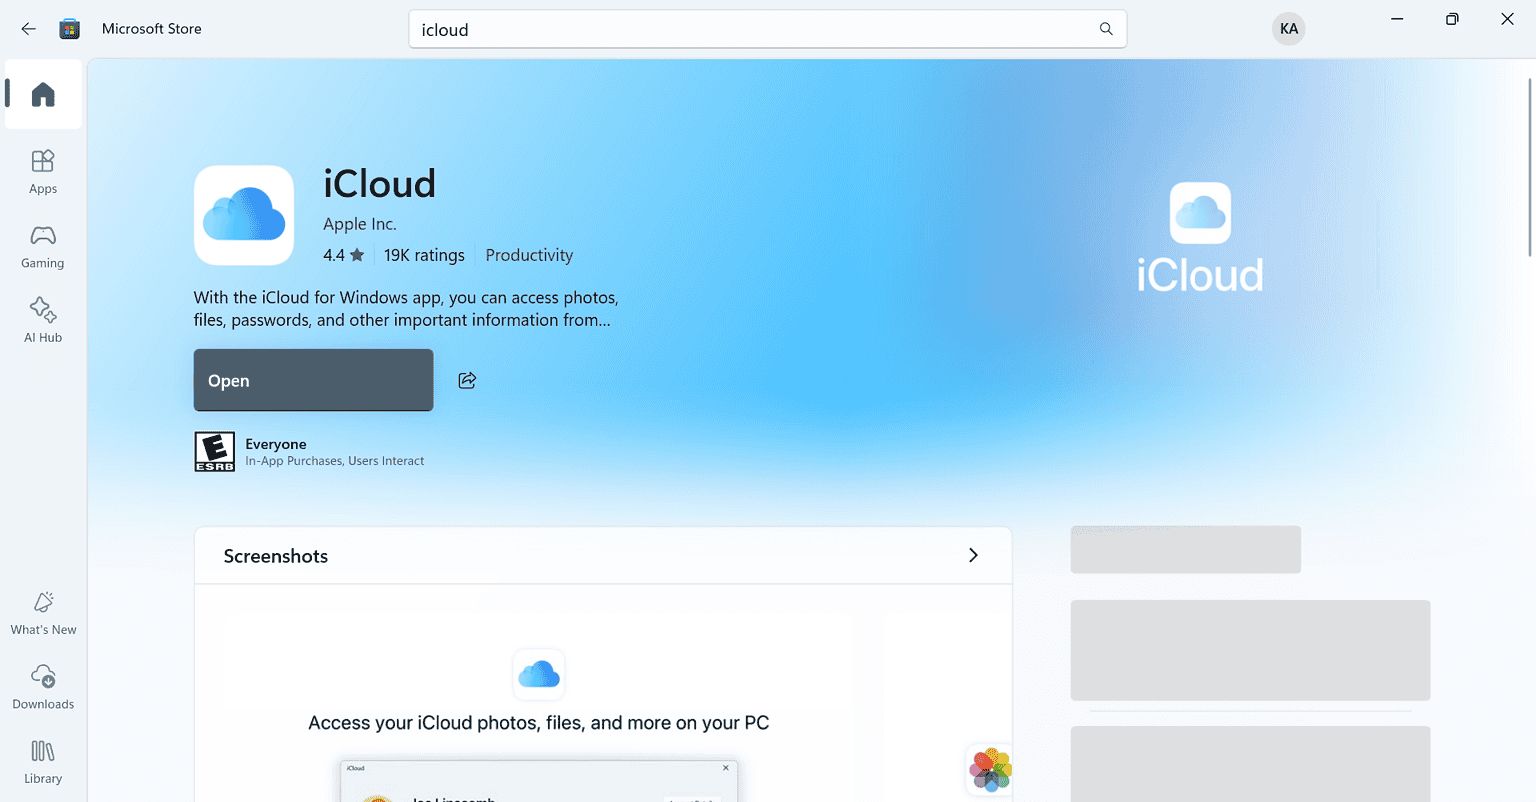Image resolution: width=1536 pixels, height=802 pixels.
Task: Click the Apple Inc. publisher link
Action: click(x=360, y=224)
